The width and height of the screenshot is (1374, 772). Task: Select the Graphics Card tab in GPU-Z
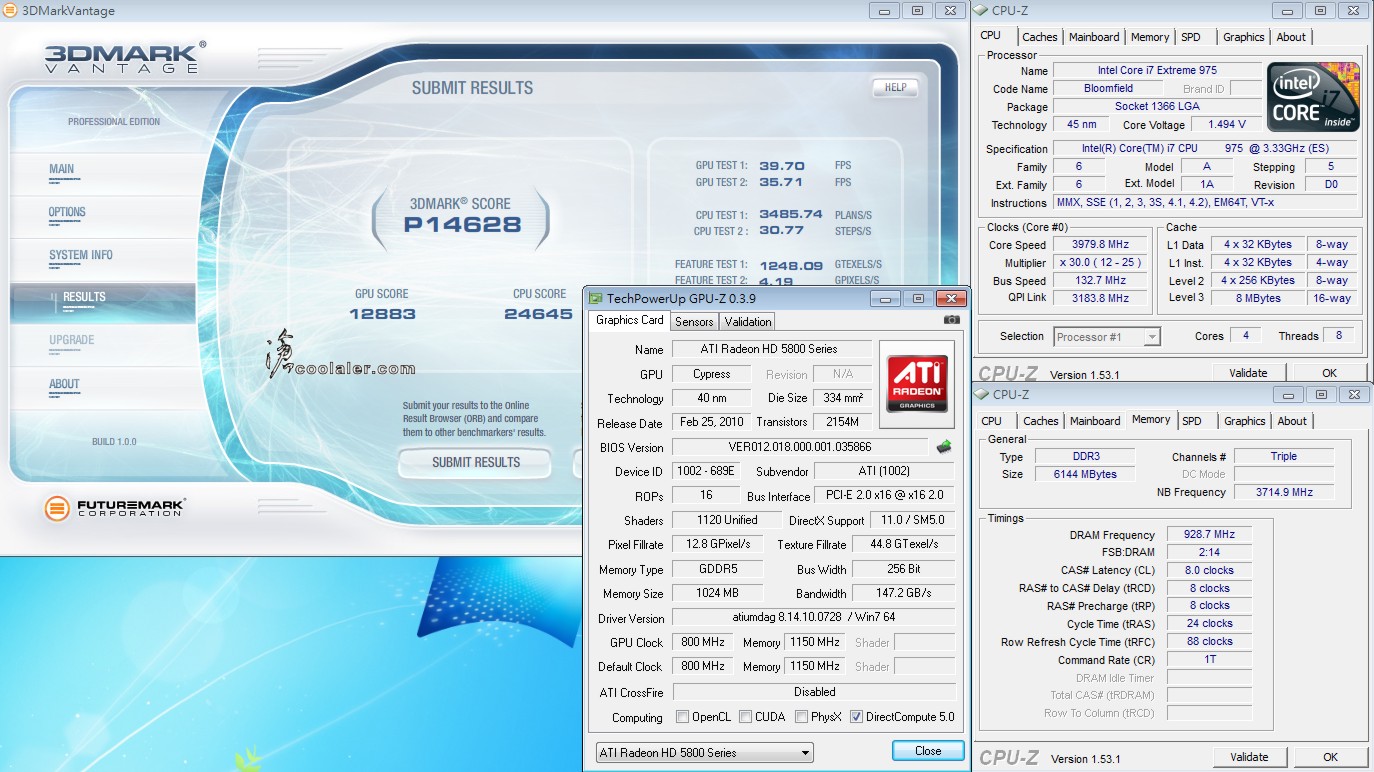[630, 320]
